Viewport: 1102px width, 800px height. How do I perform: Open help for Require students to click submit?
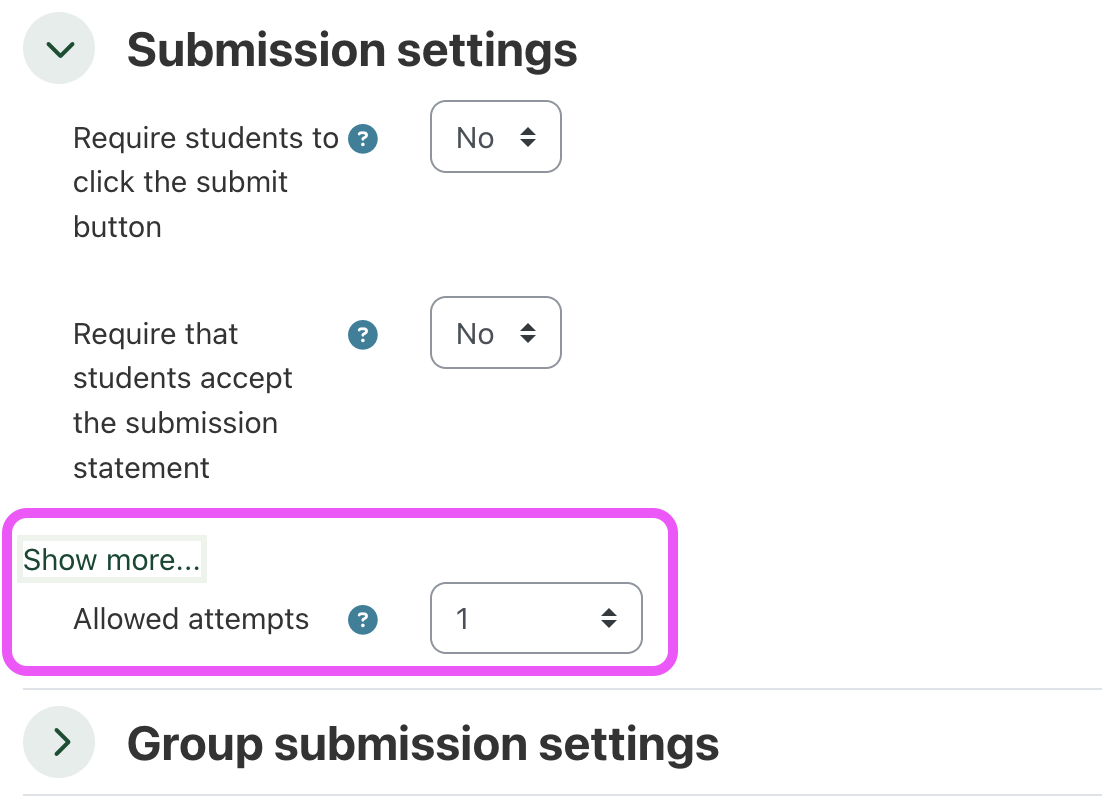tap(362, 139)
